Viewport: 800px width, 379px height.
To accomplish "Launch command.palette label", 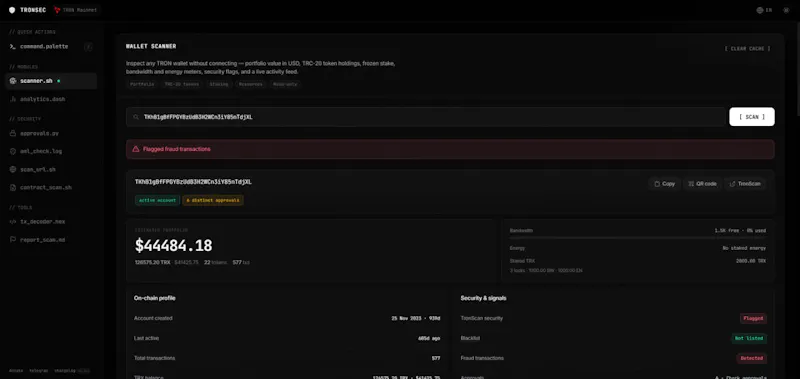I will [44, 46].
